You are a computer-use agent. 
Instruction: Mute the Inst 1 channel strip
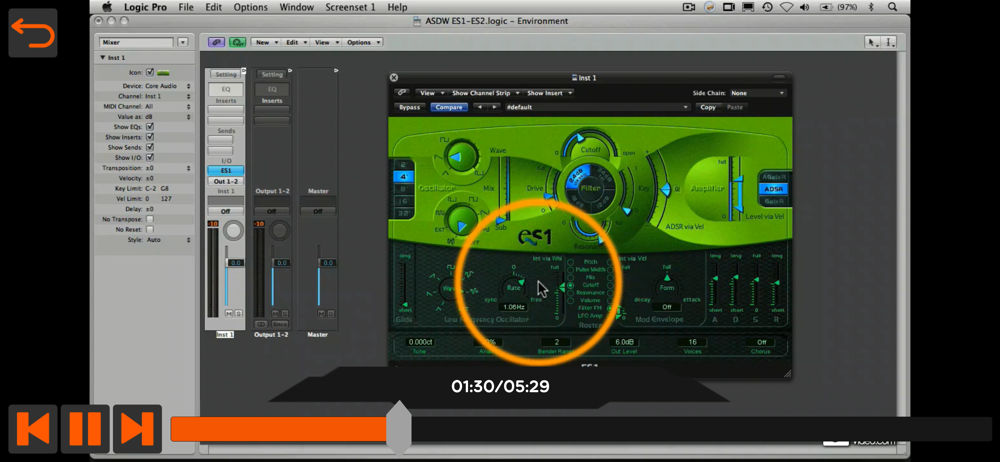[229, 313]
